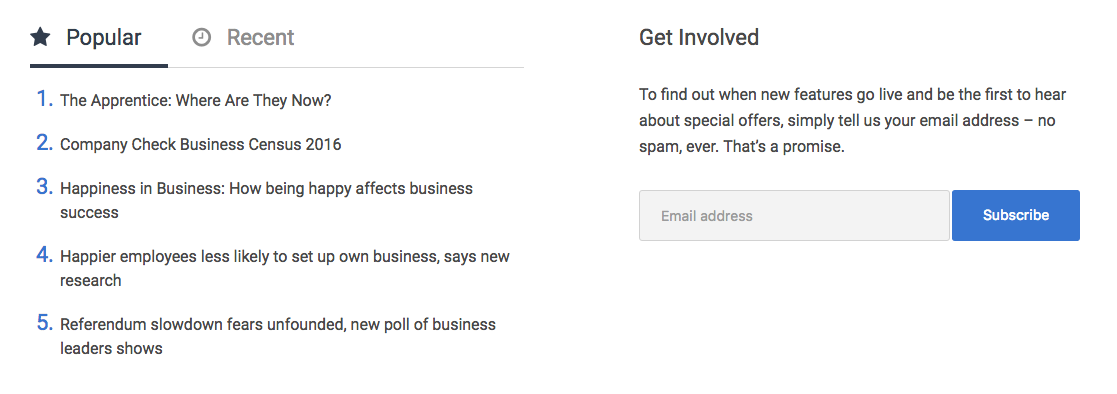The image size is (1117, 394).
Task: Click the blue number 3 list marker
Action: tap(45, 187)
